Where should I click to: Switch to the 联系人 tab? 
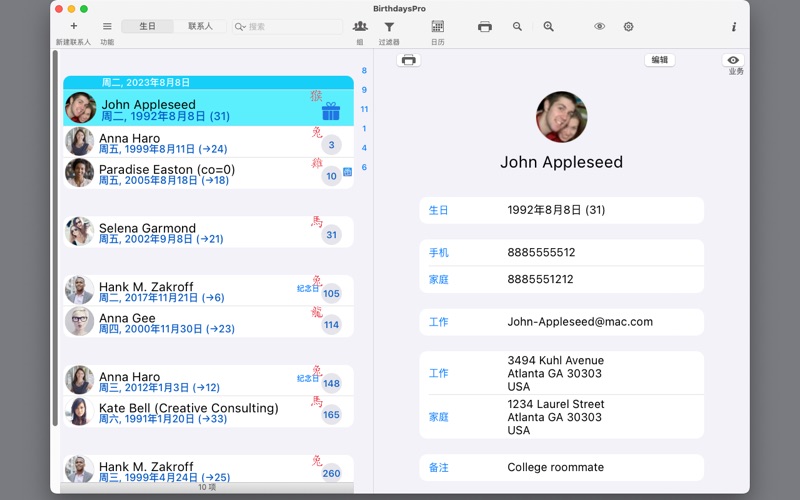point(200,26)
